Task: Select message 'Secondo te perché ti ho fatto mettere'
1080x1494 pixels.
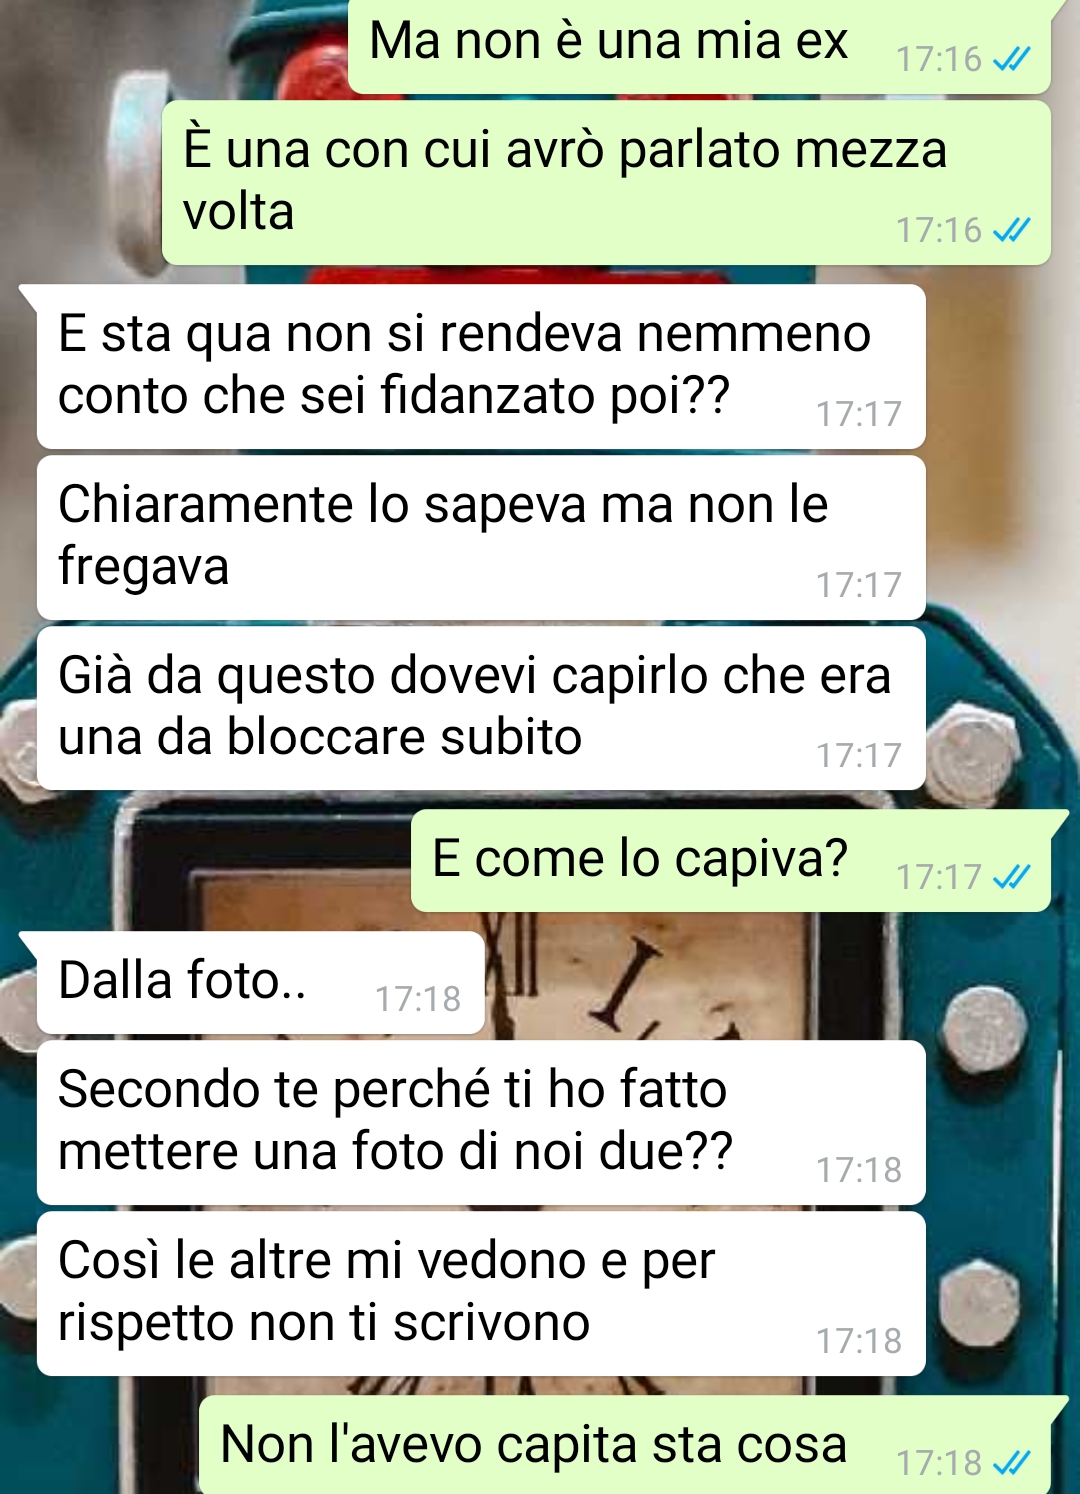Action: [481, 1123]
